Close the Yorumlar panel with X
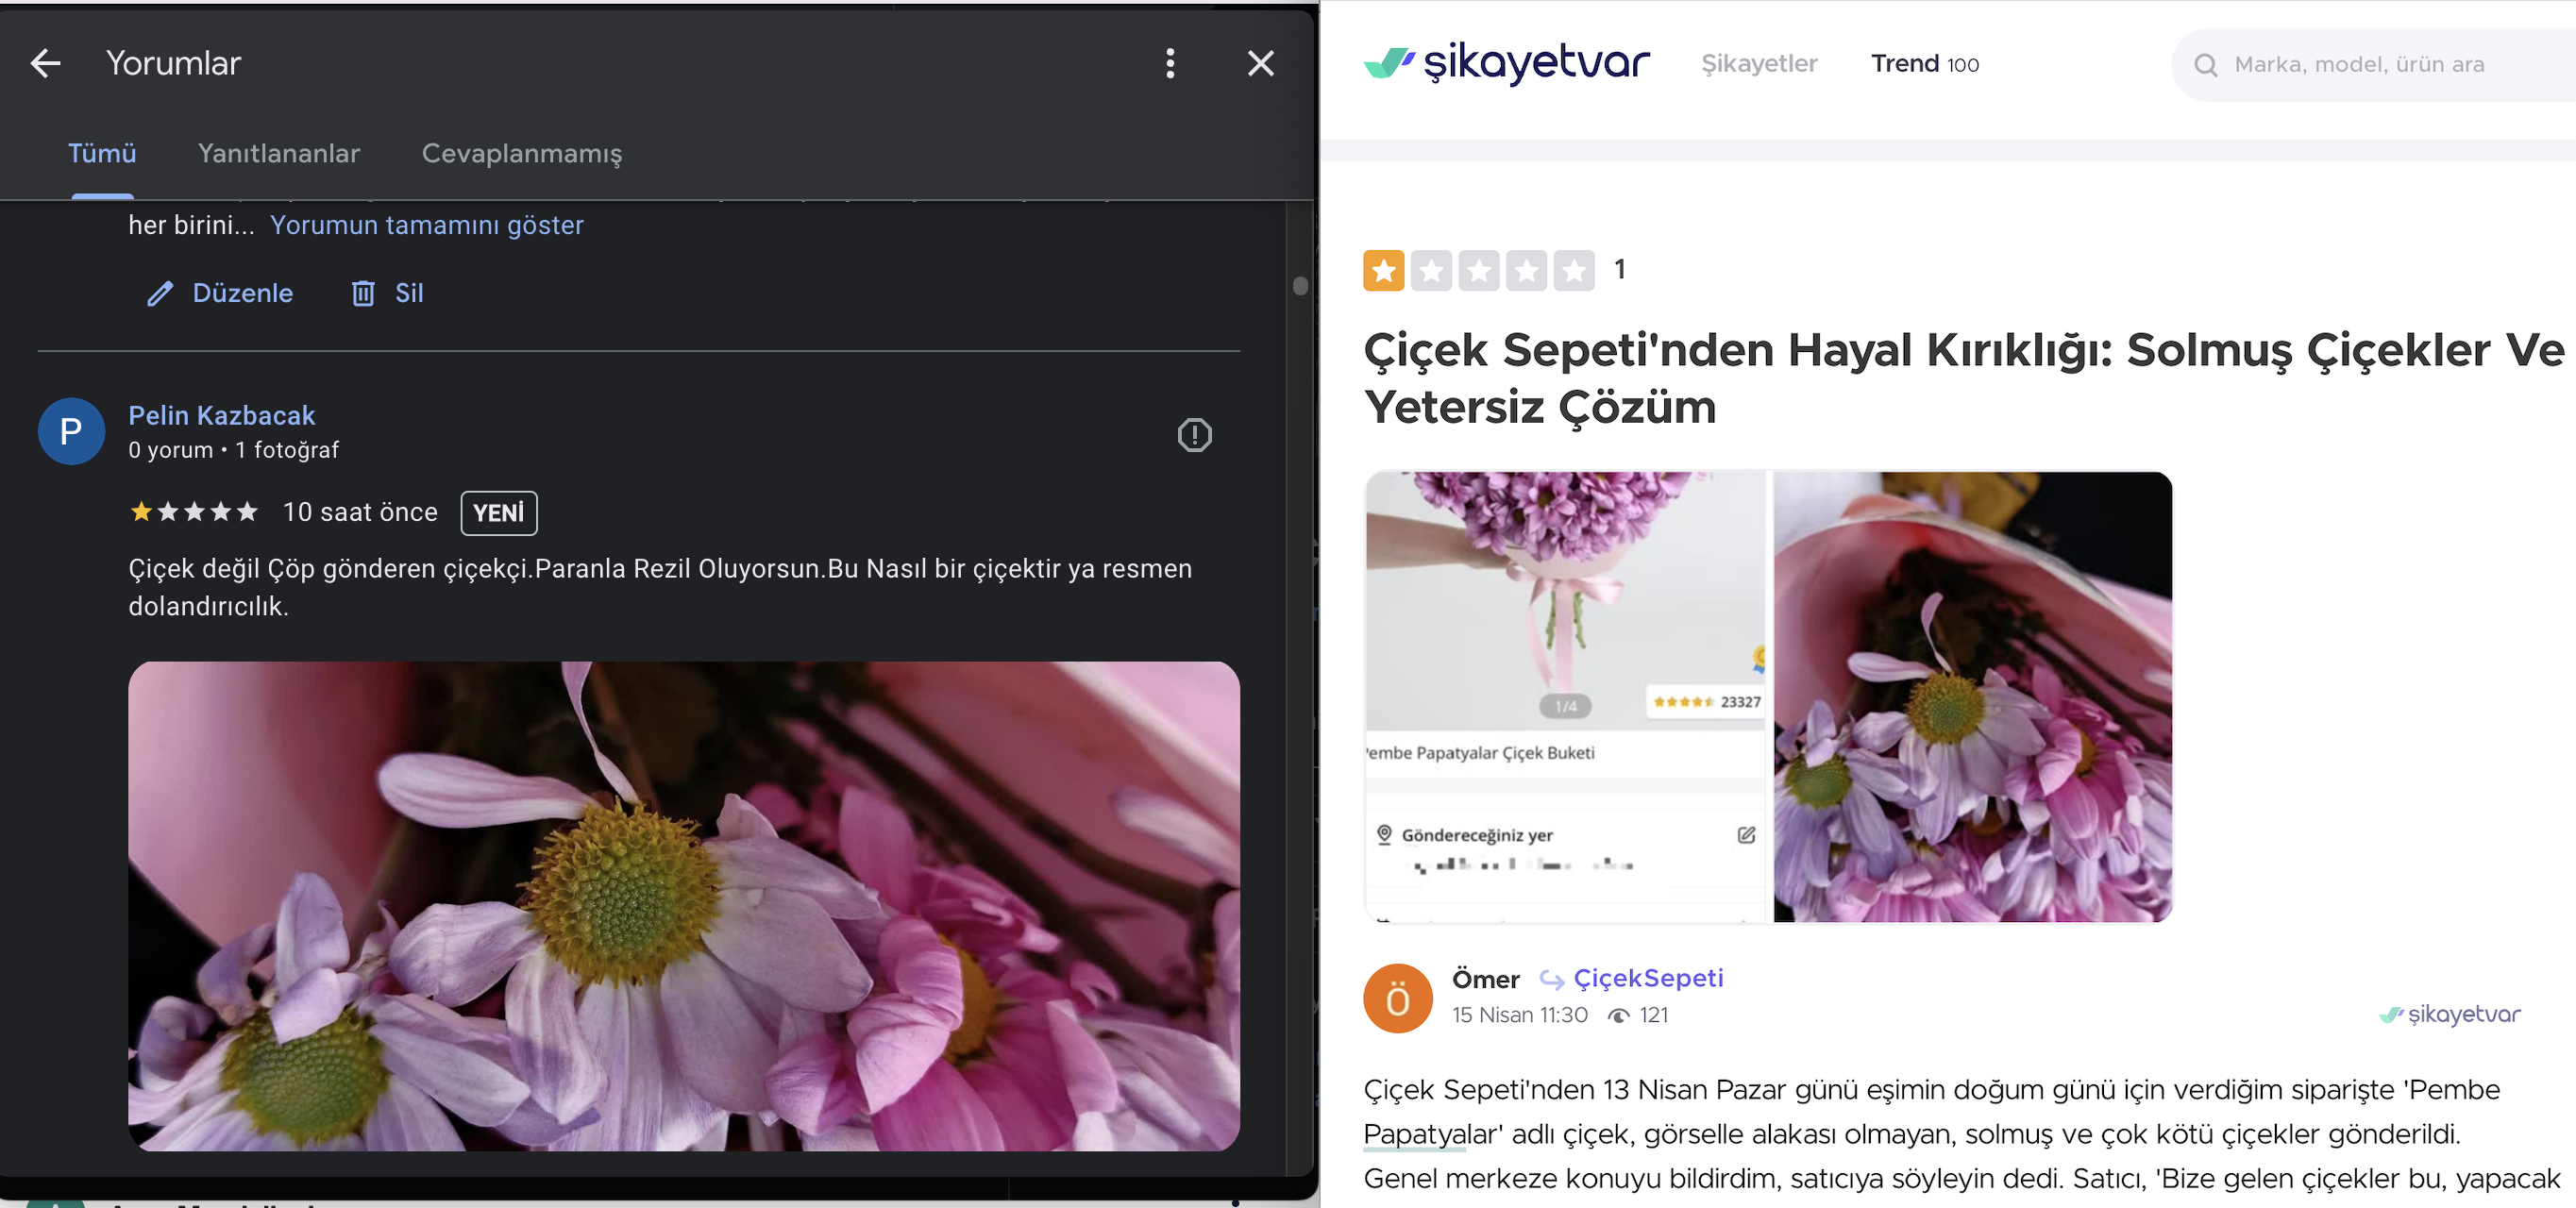The image size is (2576, 1208). (x=1260, y=63)
